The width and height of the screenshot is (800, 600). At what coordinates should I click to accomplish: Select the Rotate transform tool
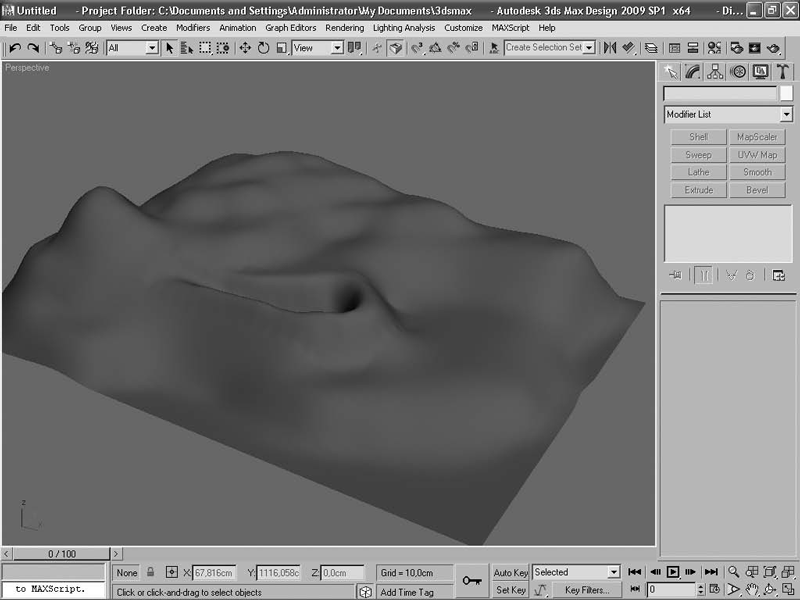tap(264, 48)
